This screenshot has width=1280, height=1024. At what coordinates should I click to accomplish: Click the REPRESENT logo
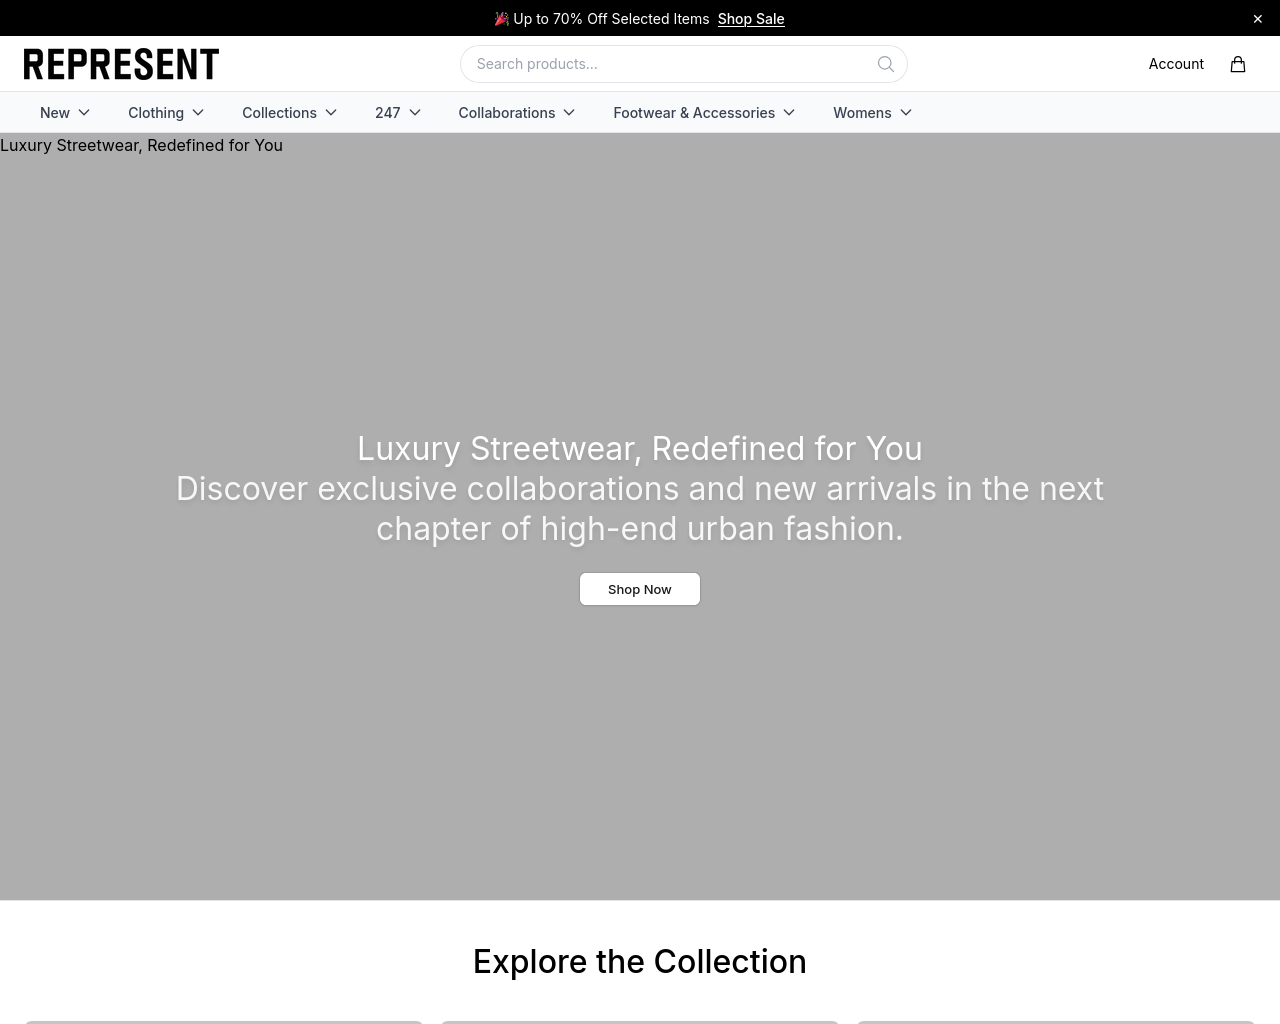point(121,64)
